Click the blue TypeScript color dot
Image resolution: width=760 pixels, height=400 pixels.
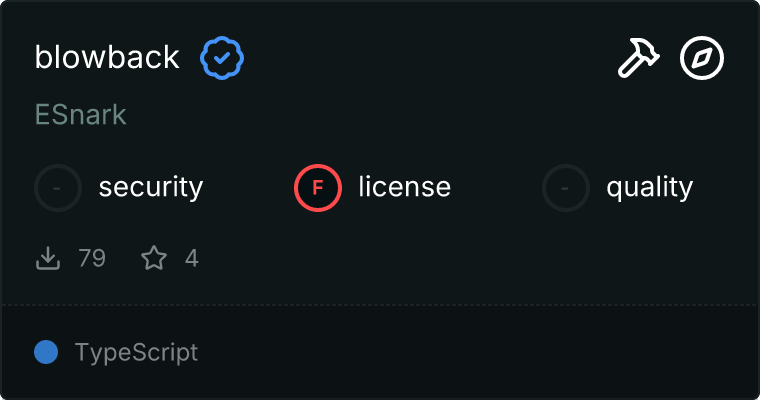tap(45, 352)
